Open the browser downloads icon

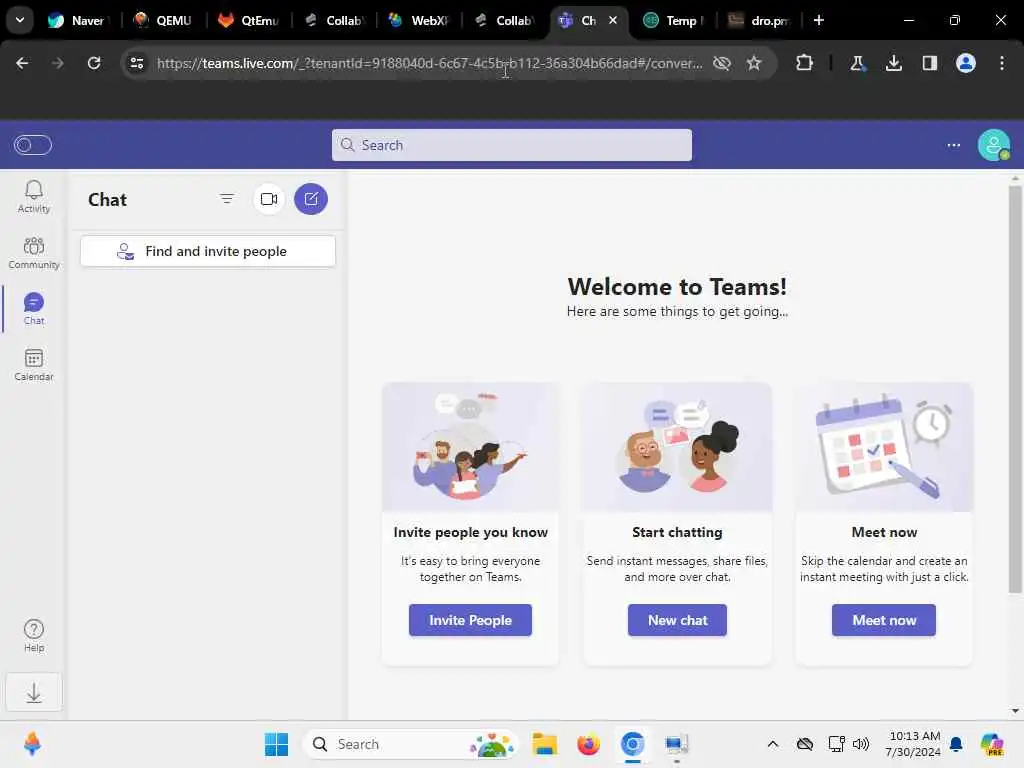(893, 63)
